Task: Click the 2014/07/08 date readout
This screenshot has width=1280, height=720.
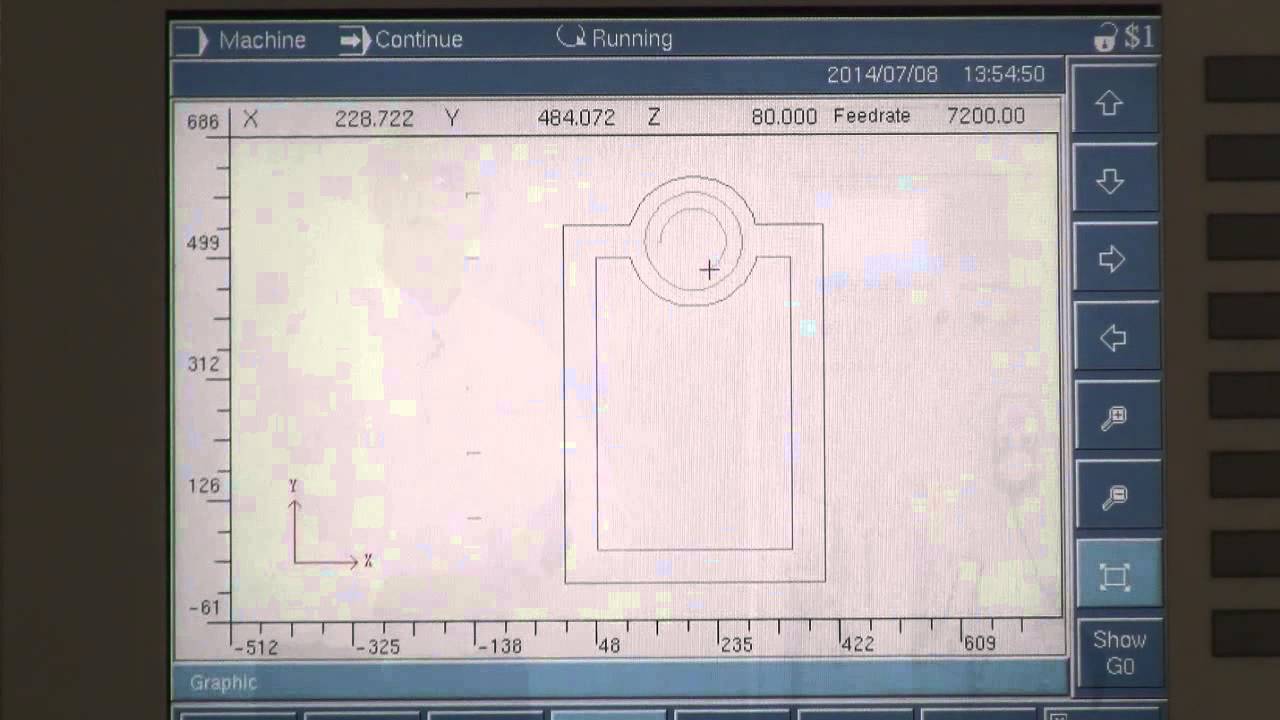Action: coord(882,75)
